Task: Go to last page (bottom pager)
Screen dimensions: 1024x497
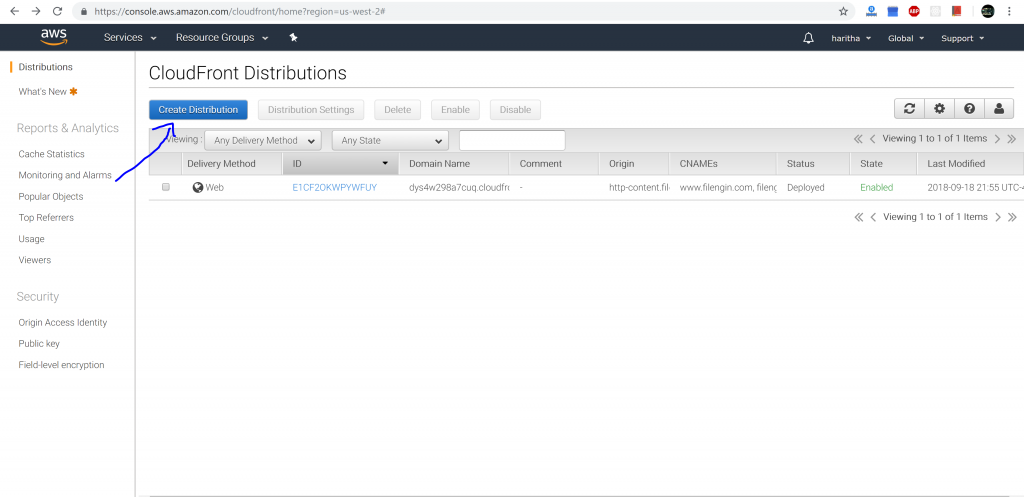Action: click(1012, 217)
